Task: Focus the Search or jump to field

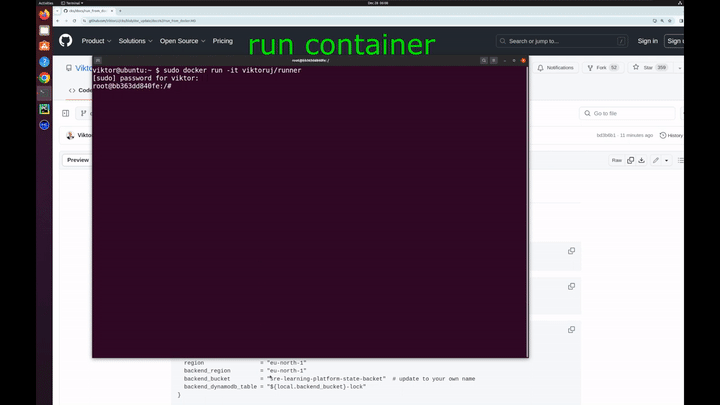Action: pos(562,41)
